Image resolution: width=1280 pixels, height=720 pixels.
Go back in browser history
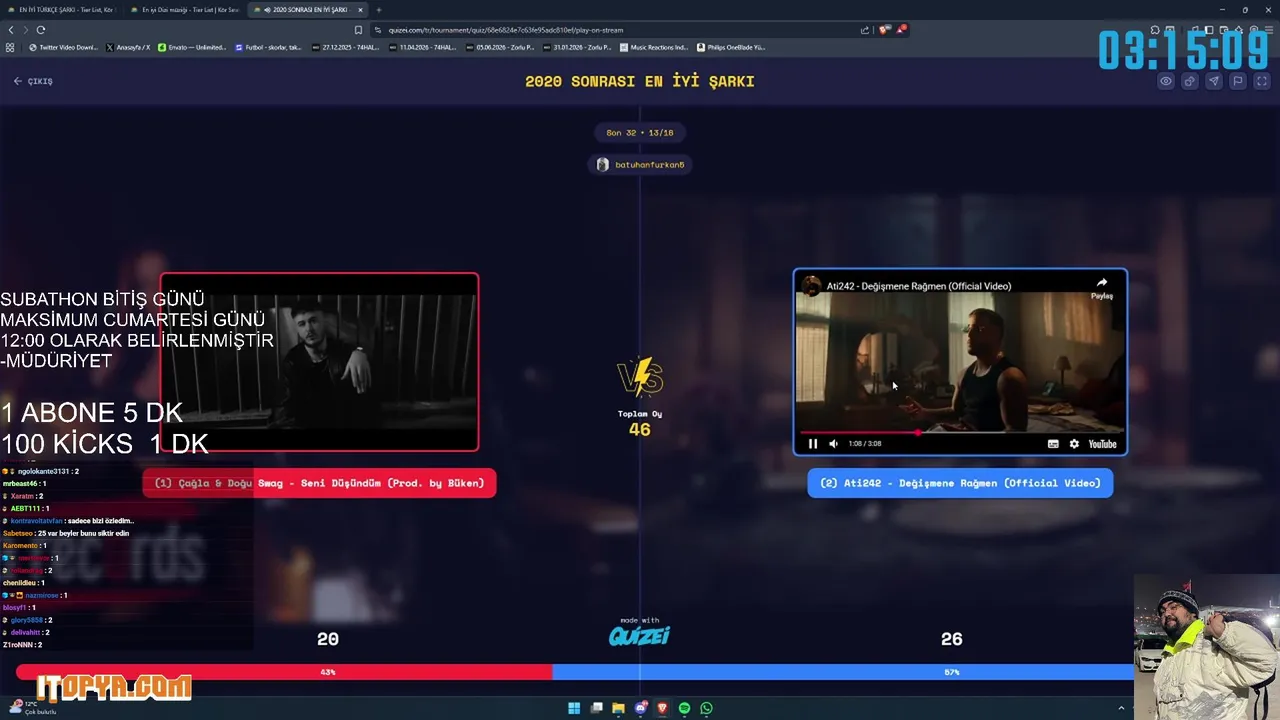tap(11, 30)
